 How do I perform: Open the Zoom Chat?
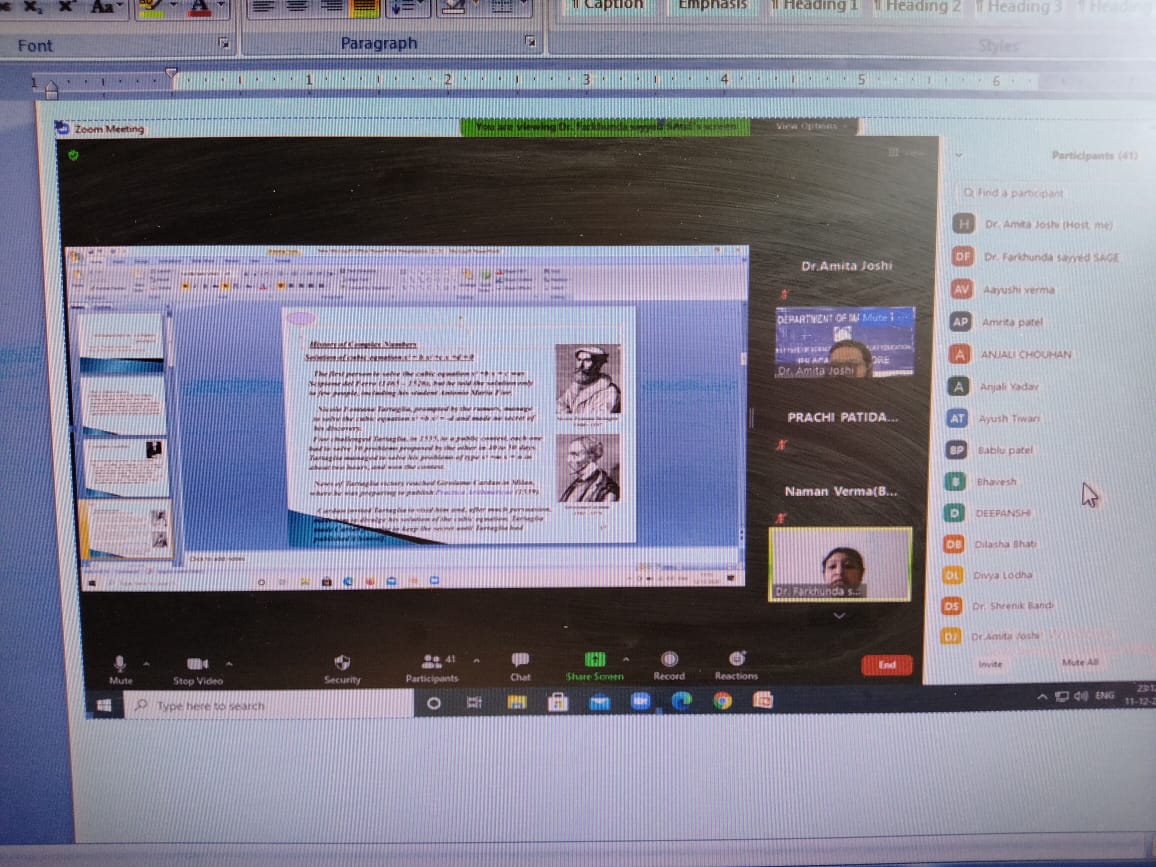coord(520,666)
